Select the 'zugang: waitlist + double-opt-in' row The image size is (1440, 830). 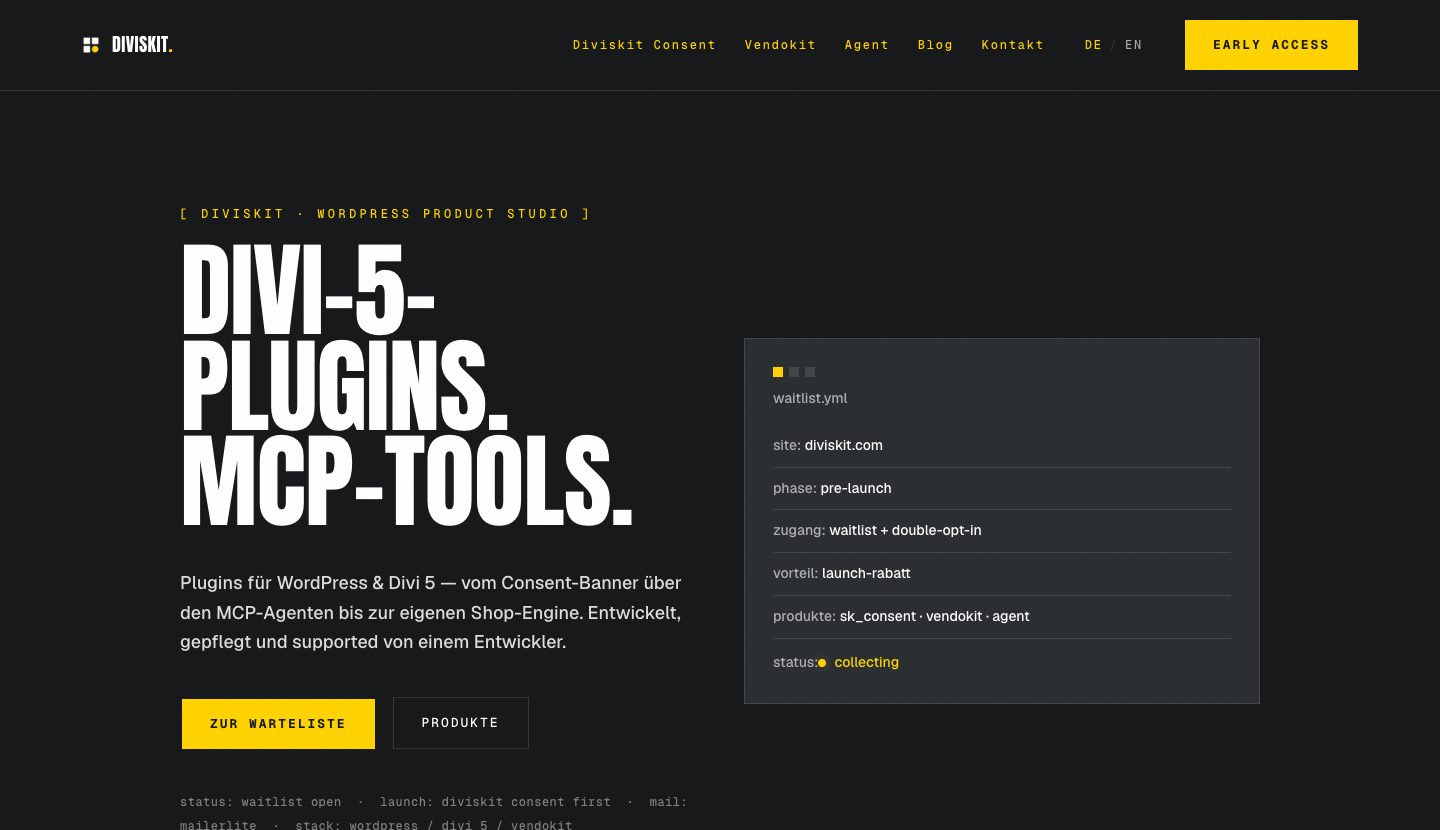click(x=1002, y=531)
